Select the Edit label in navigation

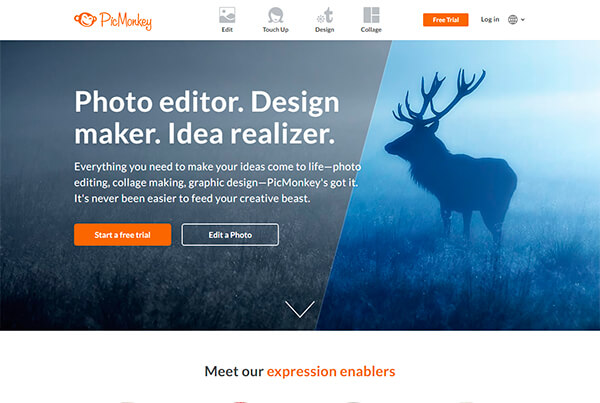click(227, 29)
